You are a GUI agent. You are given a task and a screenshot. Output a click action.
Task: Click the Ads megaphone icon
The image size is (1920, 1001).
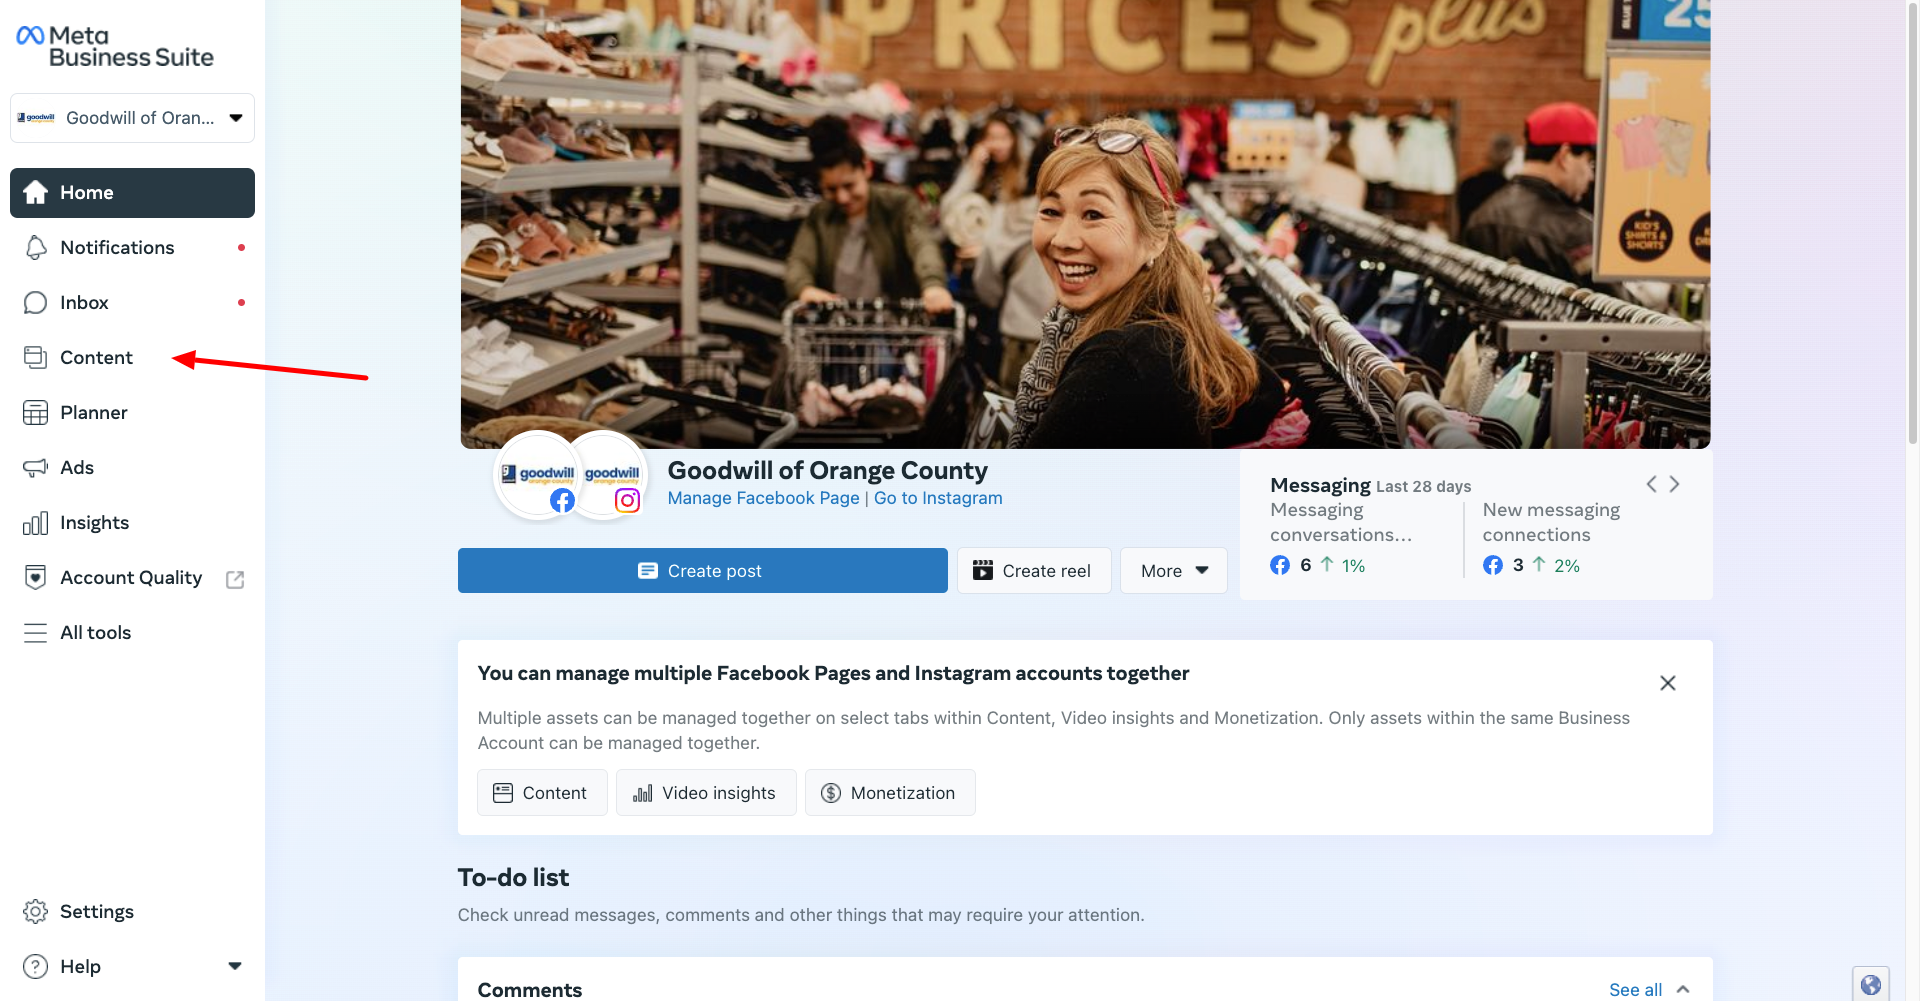click(x=36, y=468)
